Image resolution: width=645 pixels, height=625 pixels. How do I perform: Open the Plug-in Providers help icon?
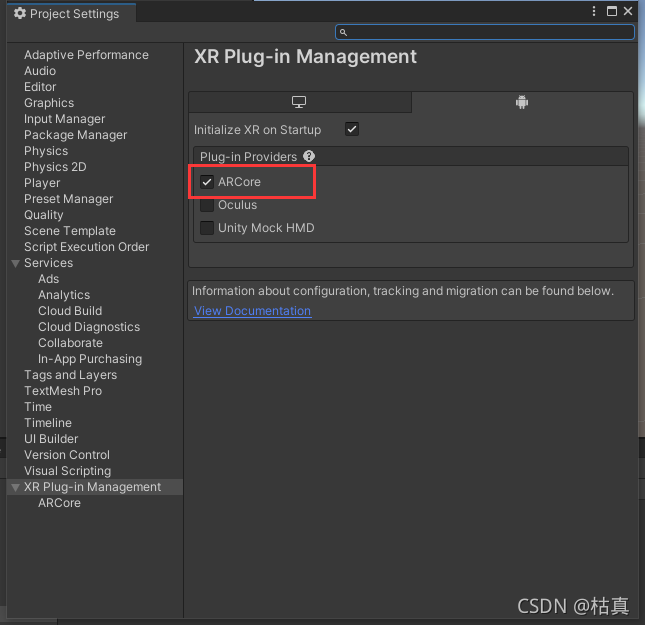pyautogui.click(x=309, y=156)
